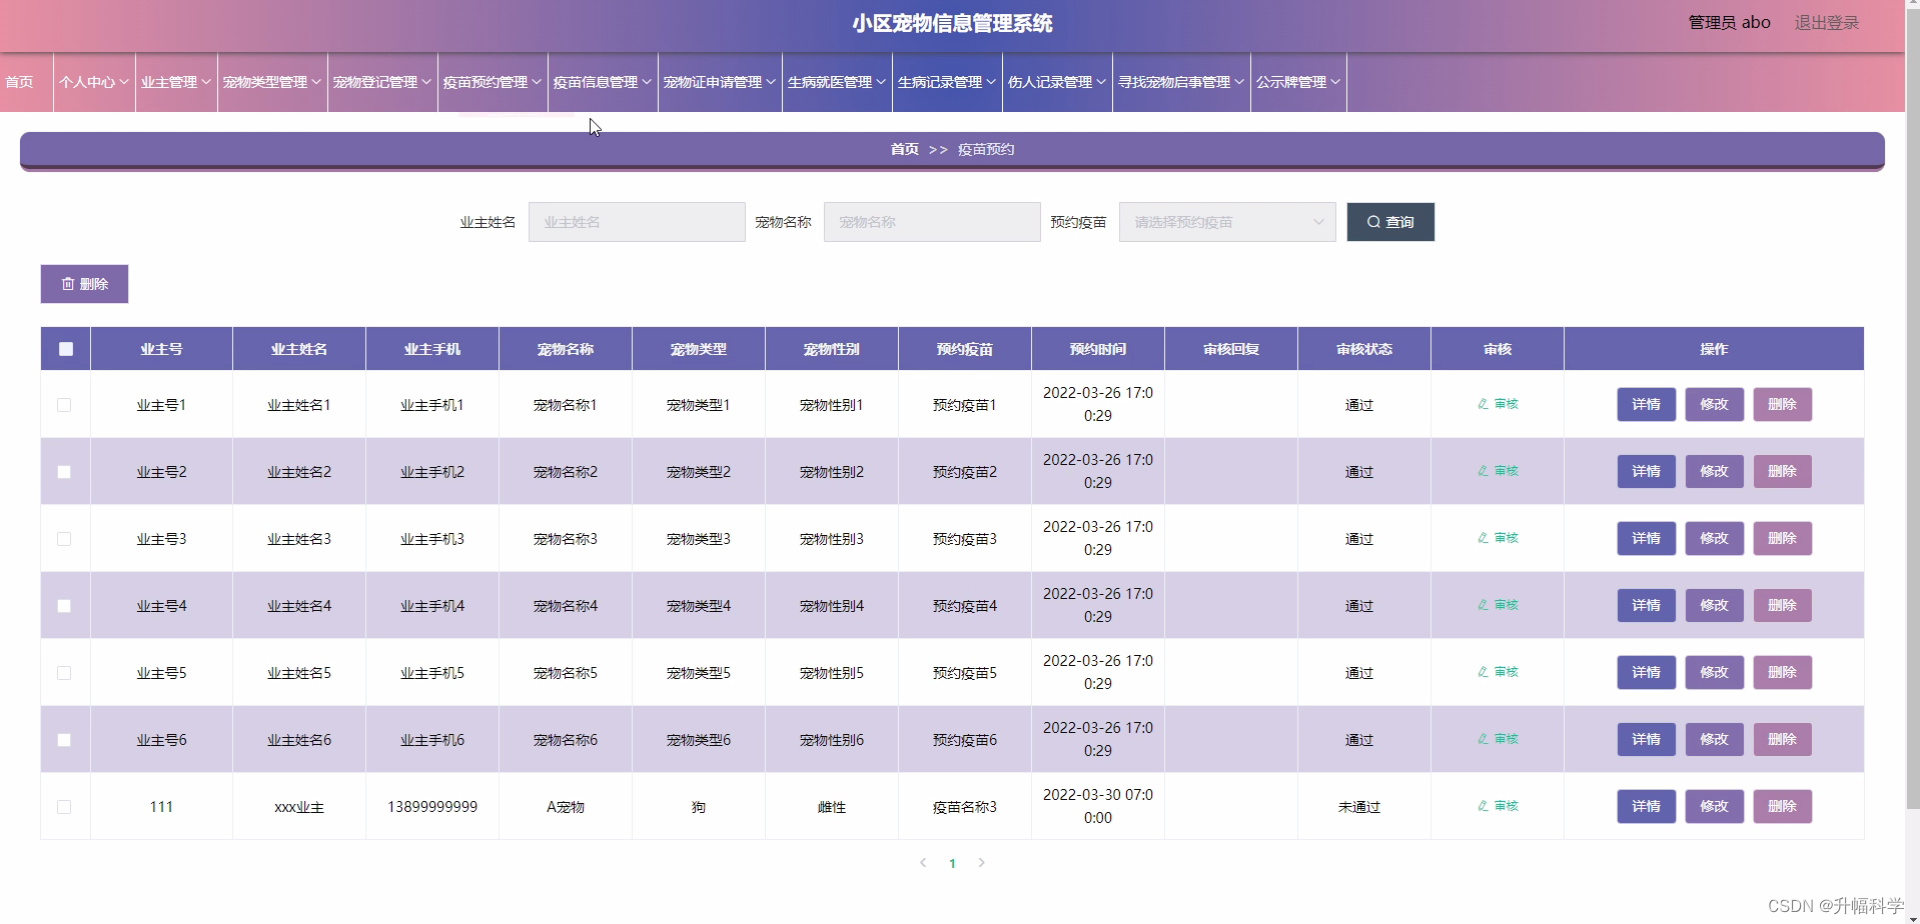Viewport: 1920px width, 924px height.
Task: Expand the 疫苗预约管理 menu
Action: [x=491, y=82]
